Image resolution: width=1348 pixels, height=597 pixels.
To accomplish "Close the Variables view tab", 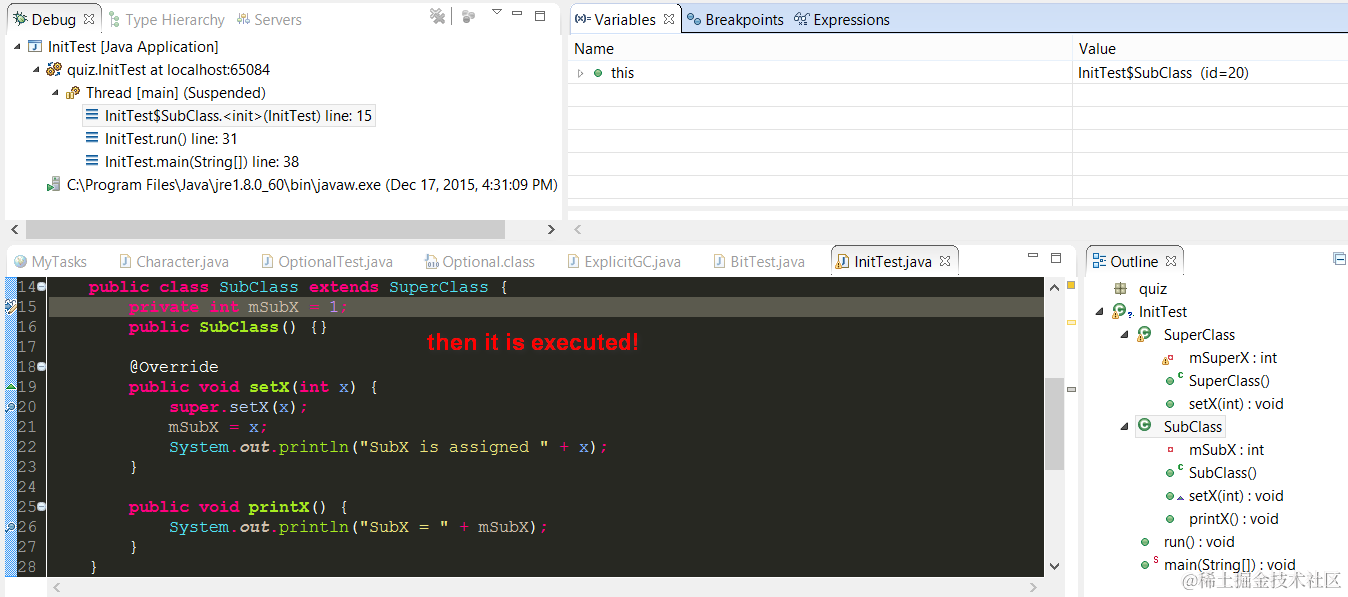I will tap(669, 19).
